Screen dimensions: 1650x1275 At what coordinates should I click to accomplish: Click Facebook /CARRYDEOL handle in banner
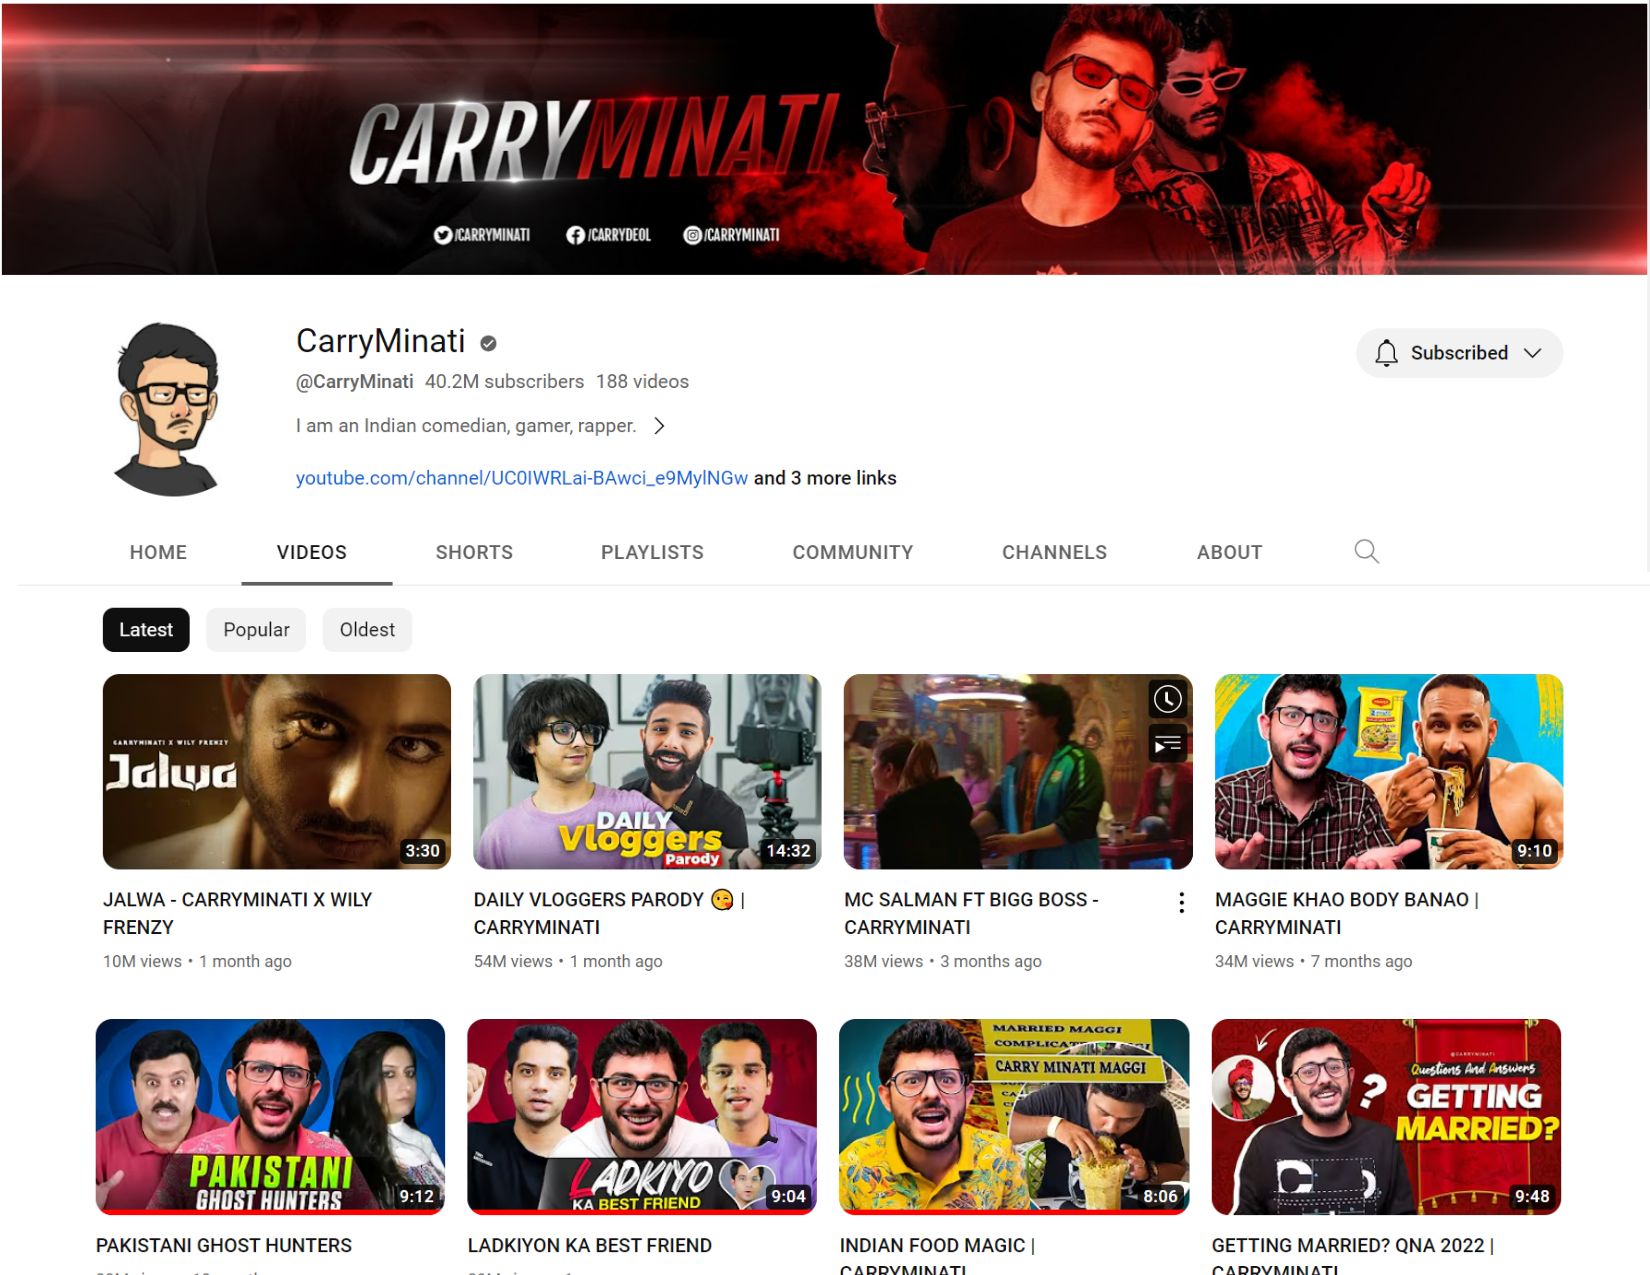(609, 235)
